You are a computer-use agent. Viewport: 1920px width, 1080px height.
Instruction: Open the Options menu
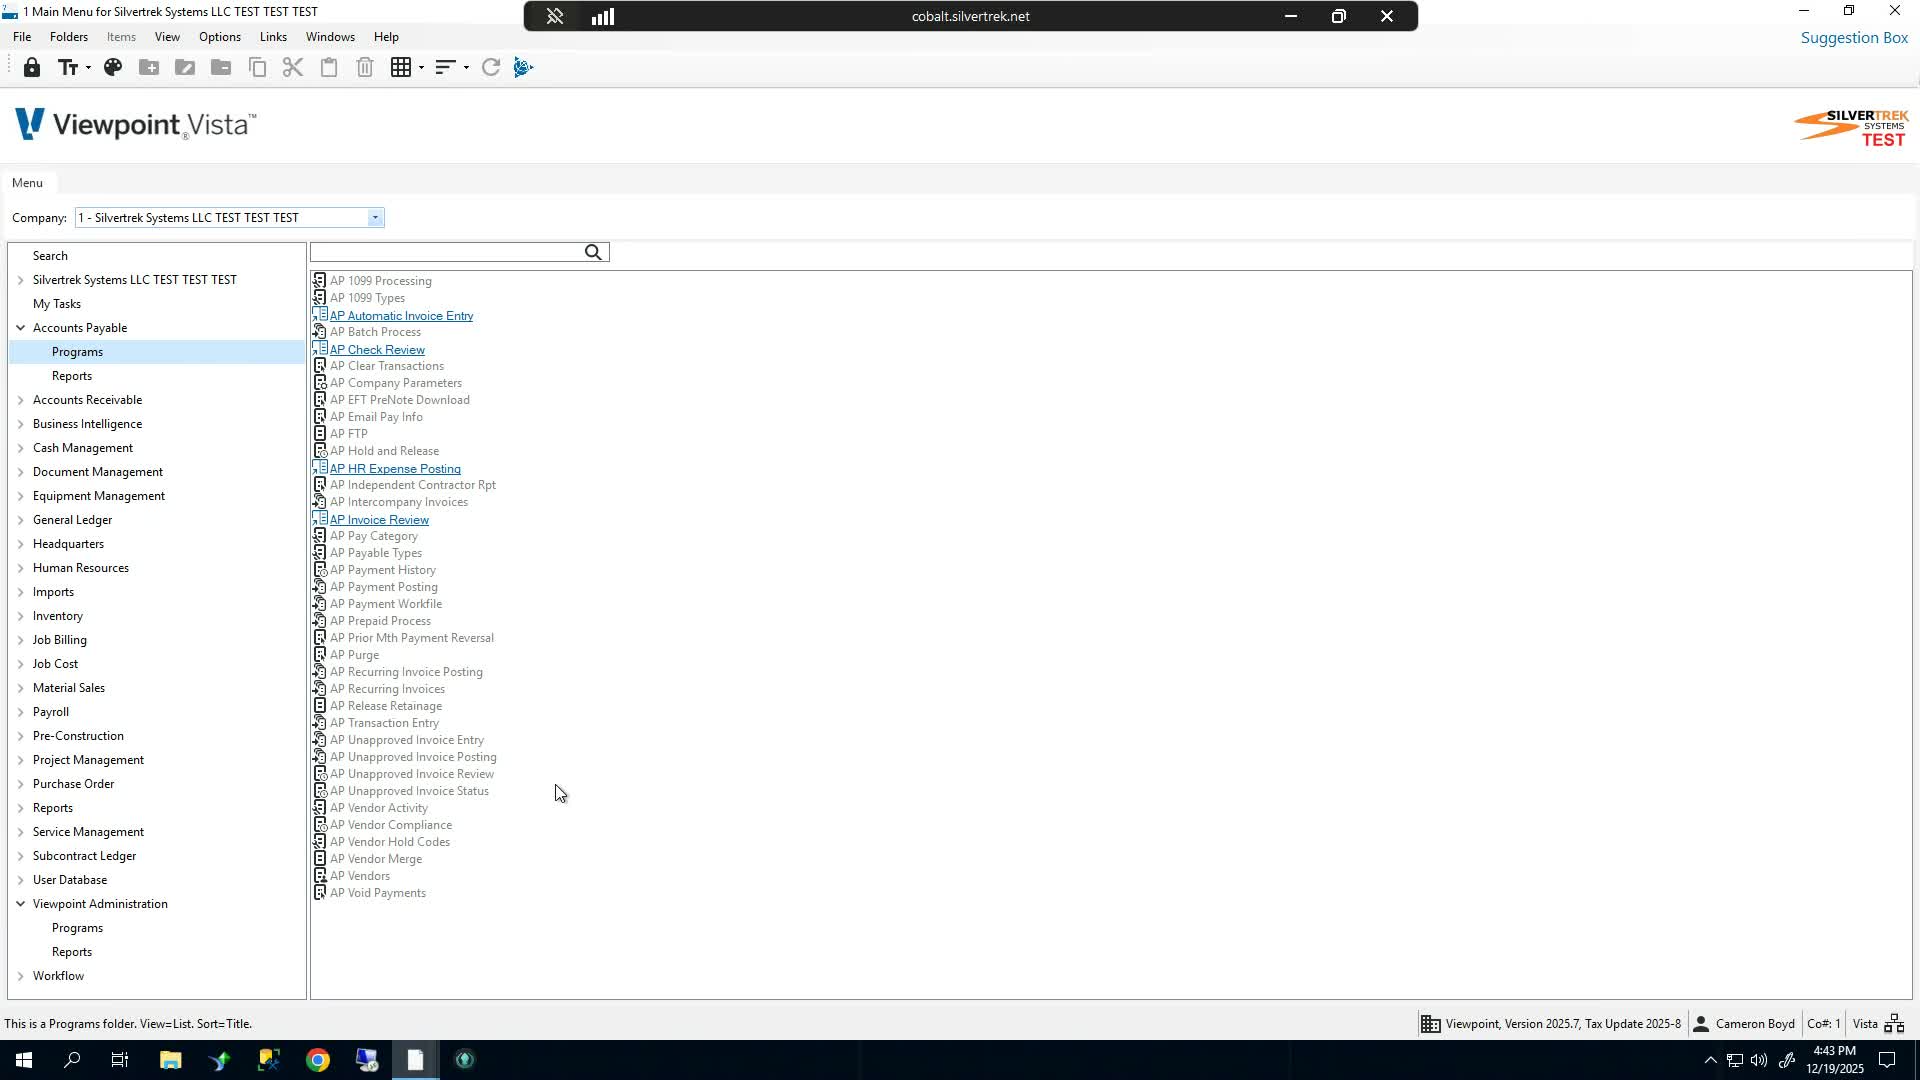coord(220,37)
